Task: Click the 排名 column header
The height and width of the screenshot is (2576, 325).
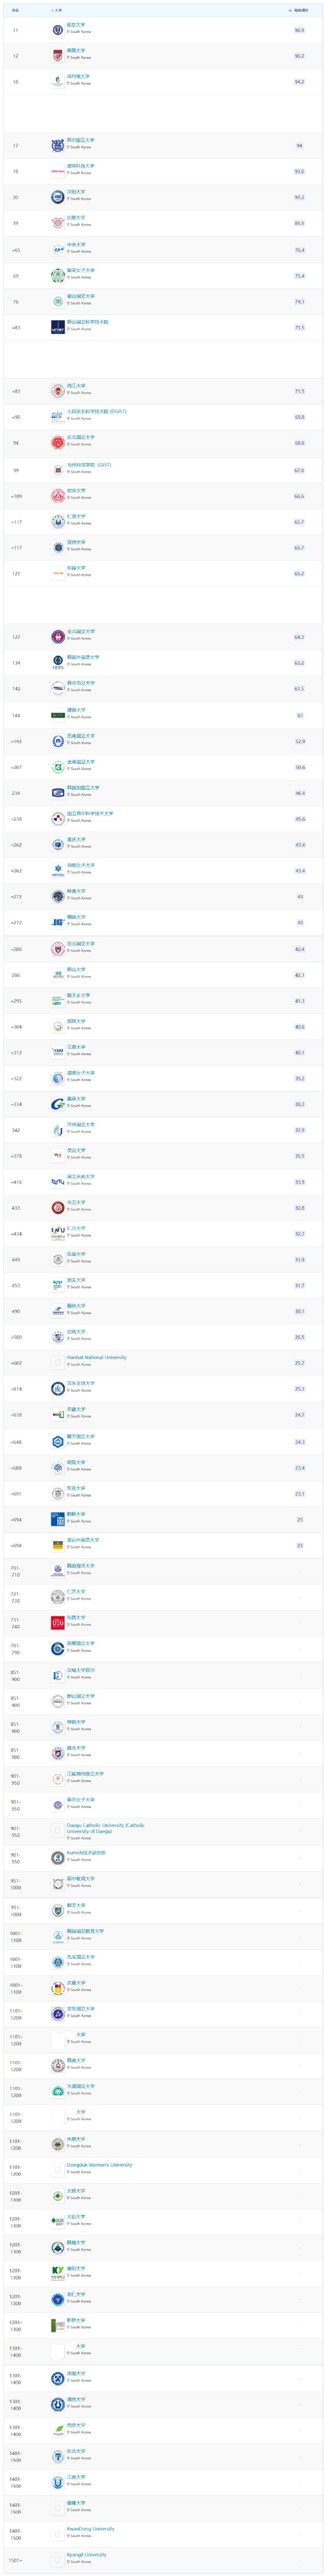Action: (x=15, y=10)
